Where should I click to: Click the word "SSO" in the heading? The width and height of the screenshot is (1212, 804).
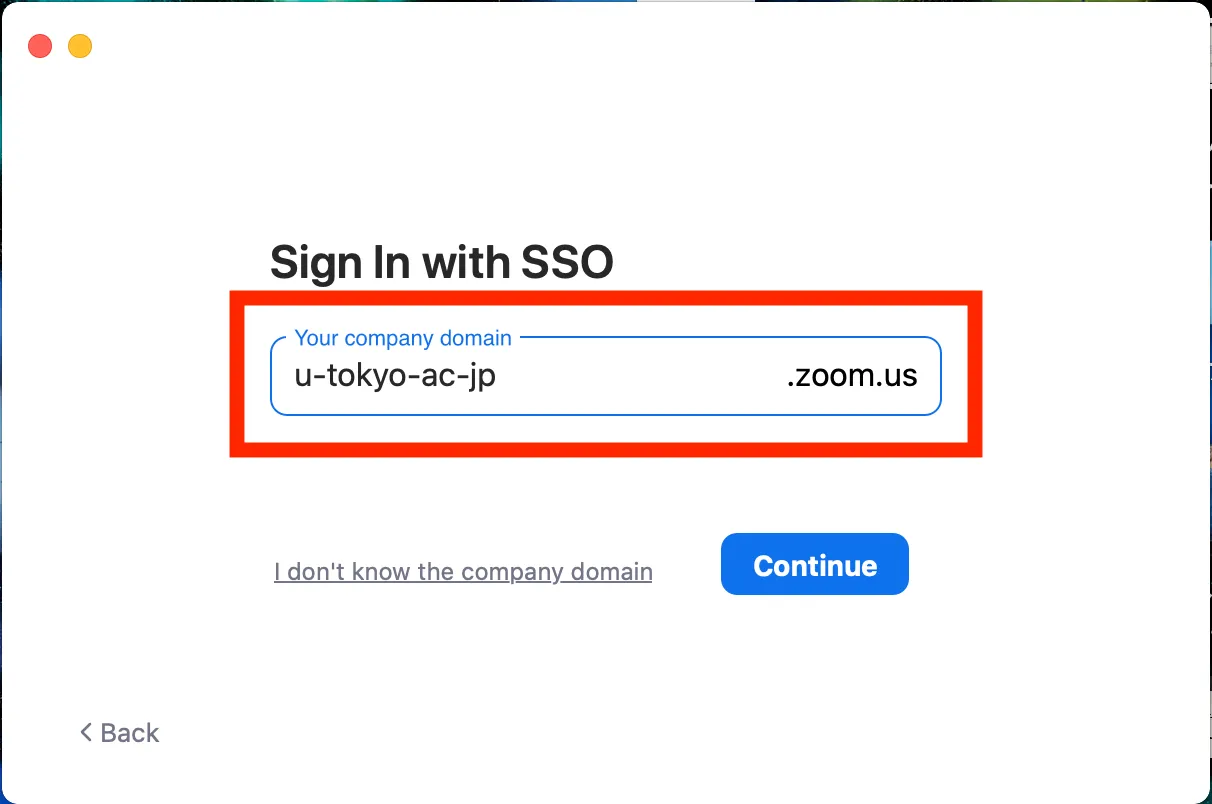(x=567, y=262)
